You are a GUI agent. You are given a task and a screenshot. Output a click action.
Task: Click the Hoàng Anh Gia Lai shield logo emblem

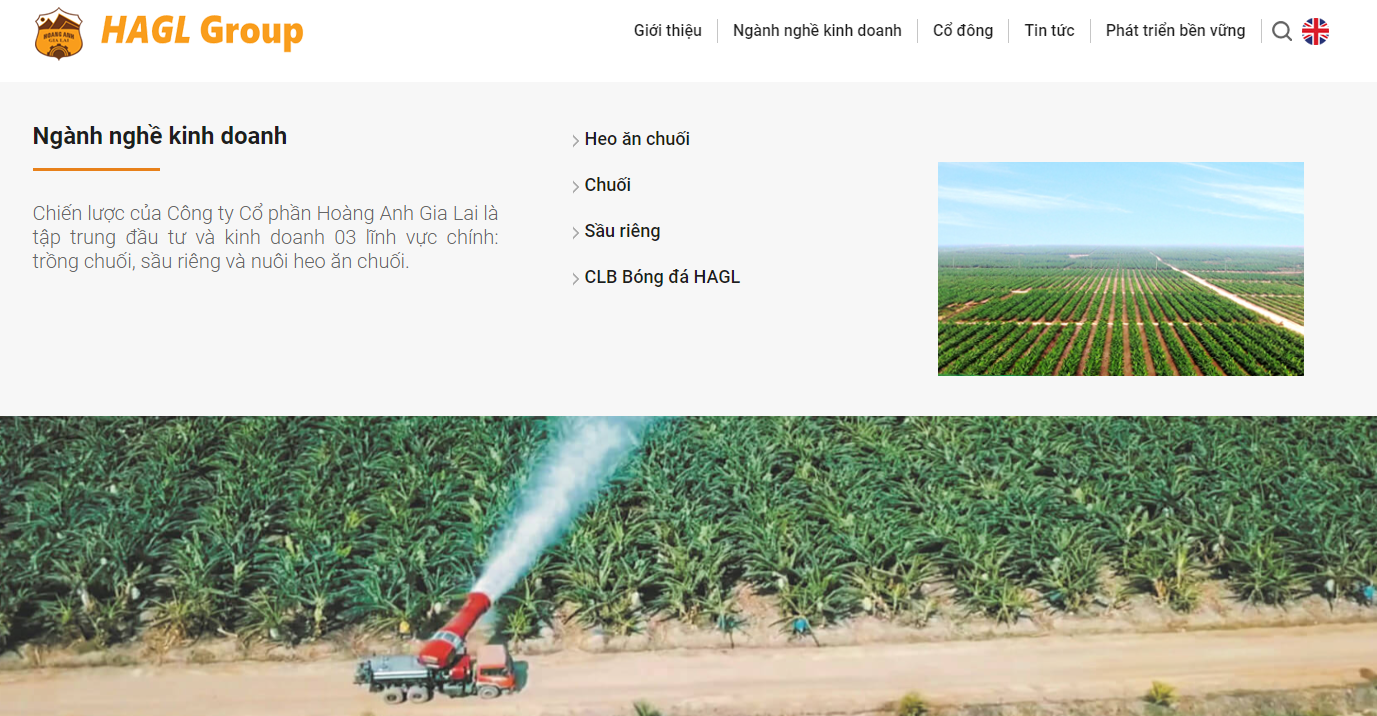tap(59, 33)
